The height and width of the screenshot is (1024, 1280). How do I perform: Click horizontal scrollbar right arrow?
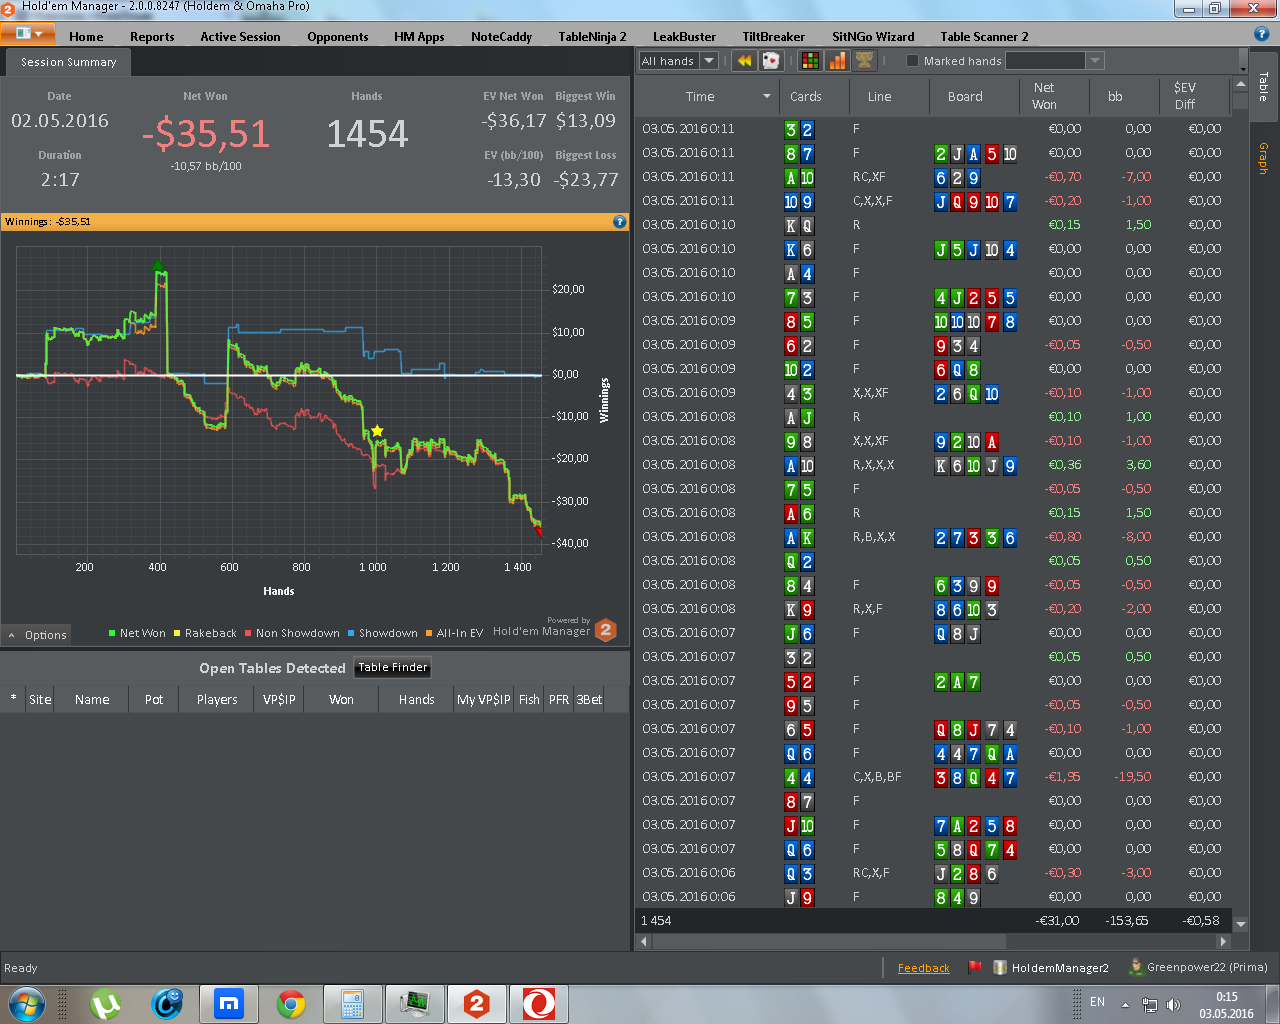[x=1223, y=941]
